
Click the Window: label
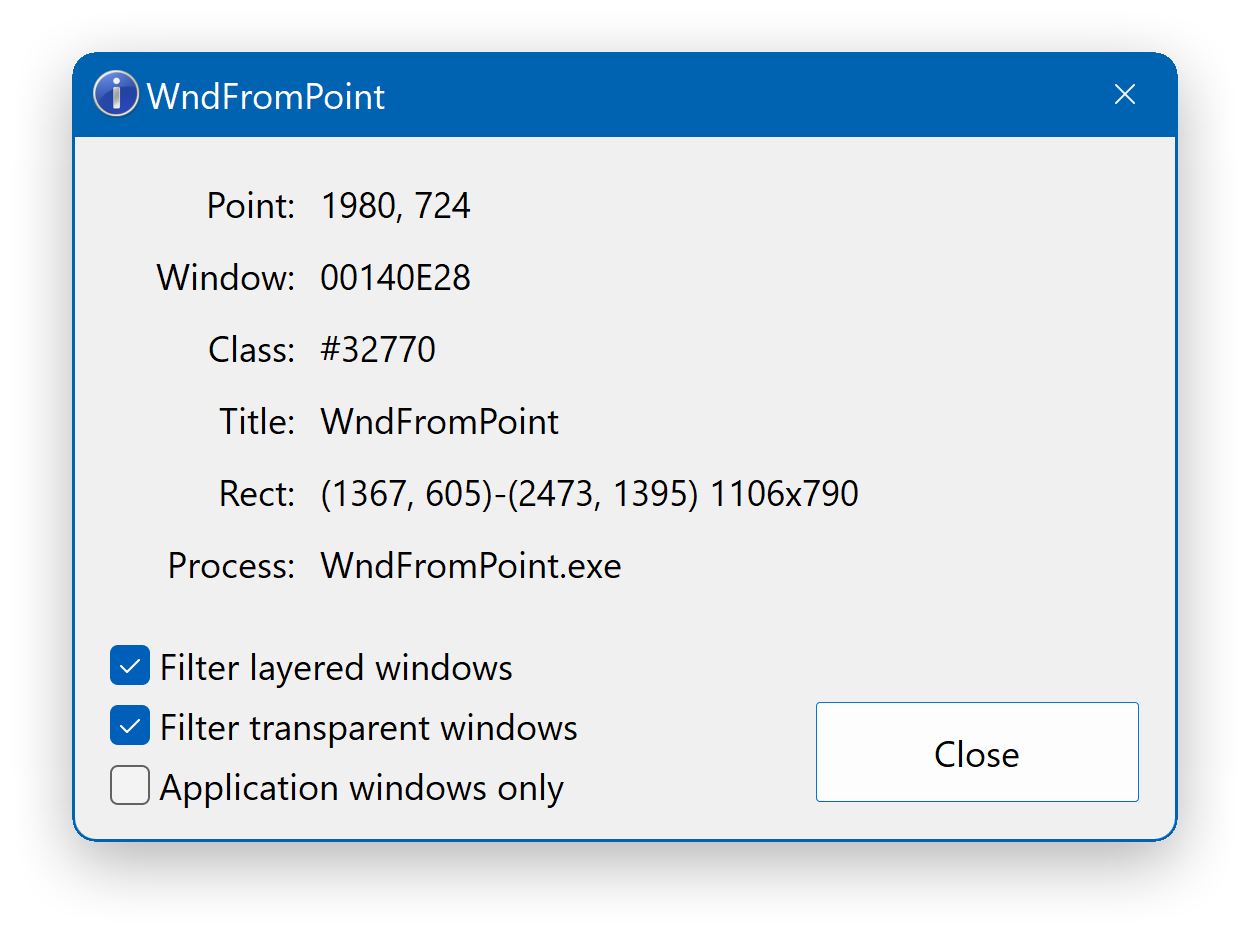pyautogui.click(x=226, y=278)
